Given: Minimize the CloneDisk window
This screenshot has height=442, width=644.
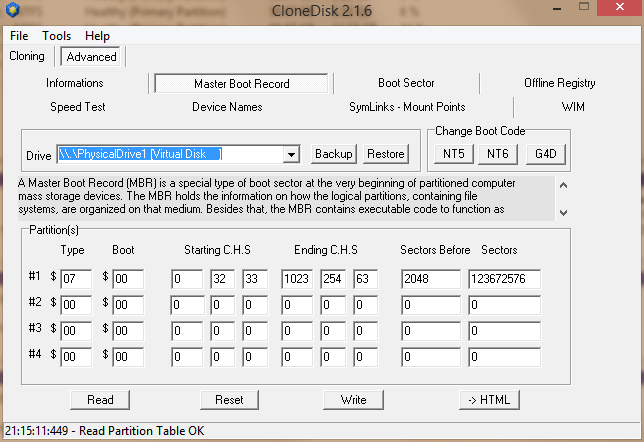Looking at the screenshot, I should coord(557,8).
